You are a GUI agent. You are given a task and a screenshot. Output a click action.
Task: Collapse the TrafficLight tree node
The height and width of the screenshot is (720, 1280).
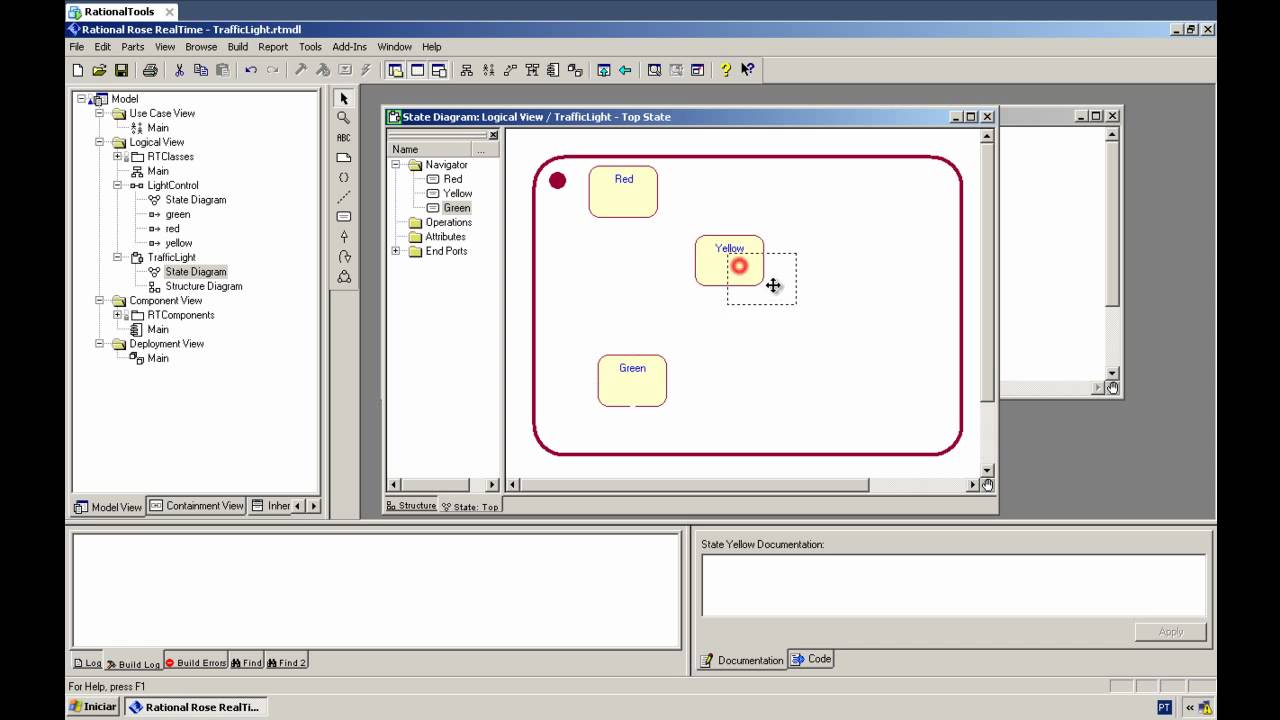(117, 257)
